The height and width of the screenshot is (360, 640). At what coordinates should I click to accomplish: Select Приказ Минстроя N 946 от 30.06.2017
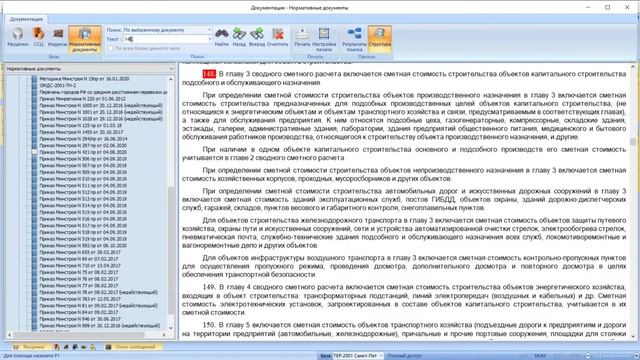(x=79, y=319)
